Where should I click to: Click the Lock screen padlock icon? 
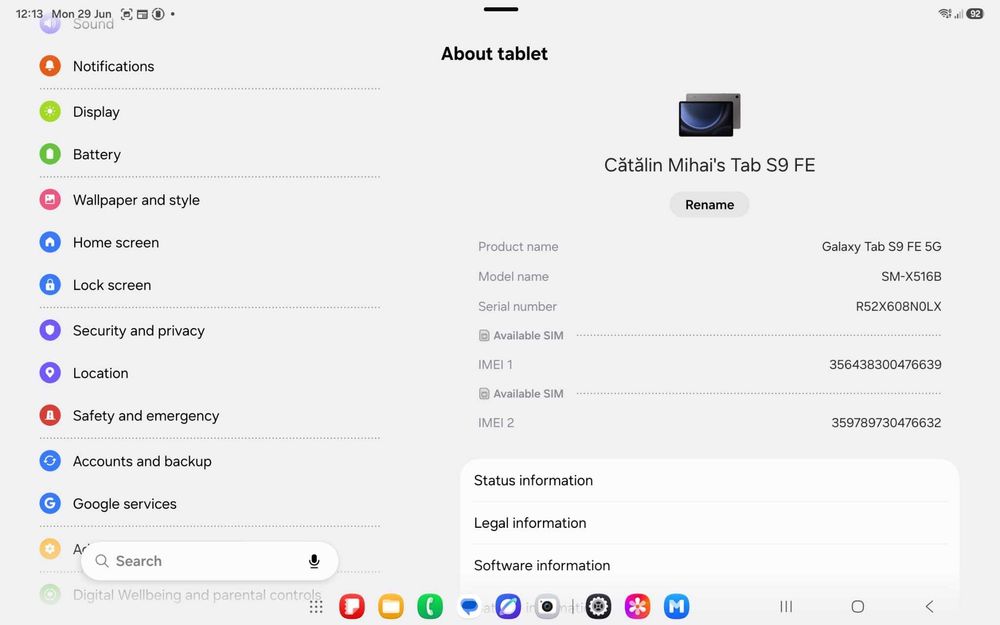pos(50,285)
